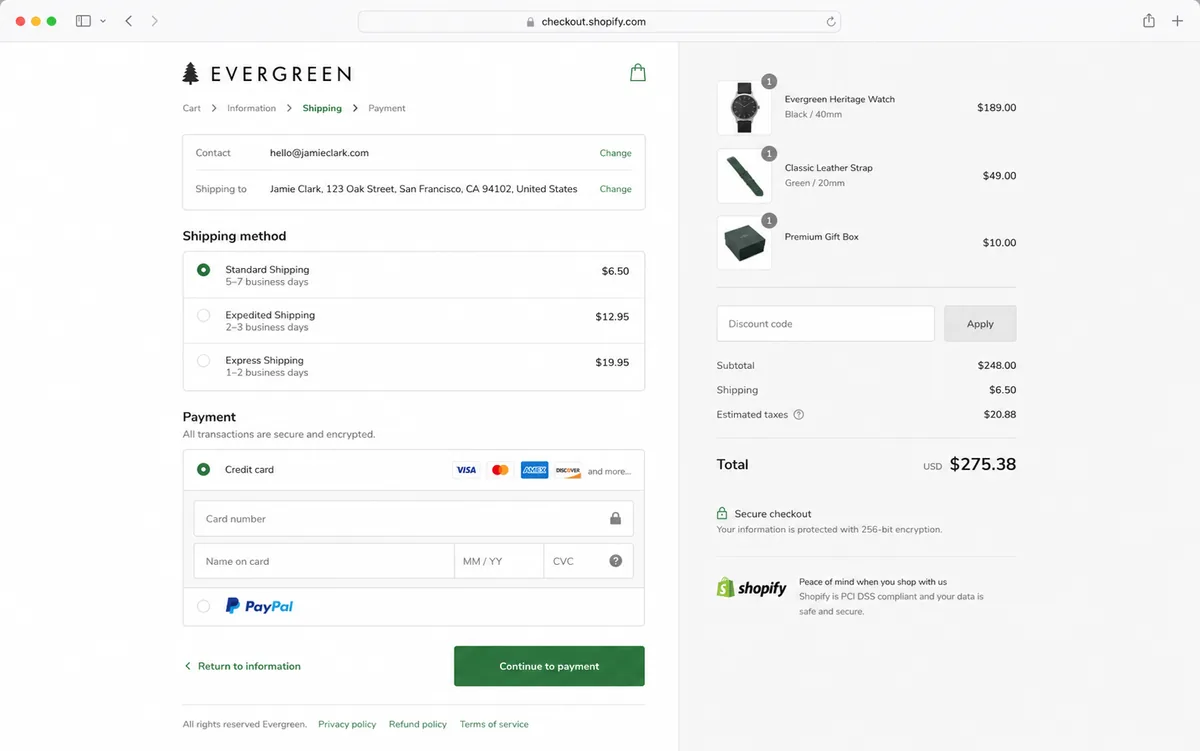Click the Shipping breadcrumb step
The height and width of the screenshot is (751, 1200).
click(x=322, y=108)
